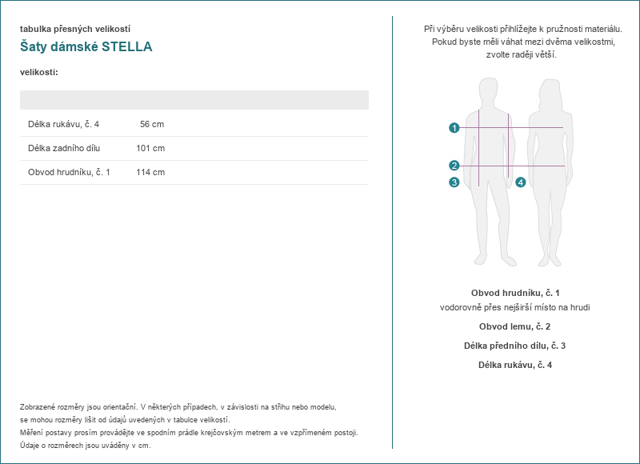
Task: Click the Šaty dámské STELLA heading
Action: [86, 47]
